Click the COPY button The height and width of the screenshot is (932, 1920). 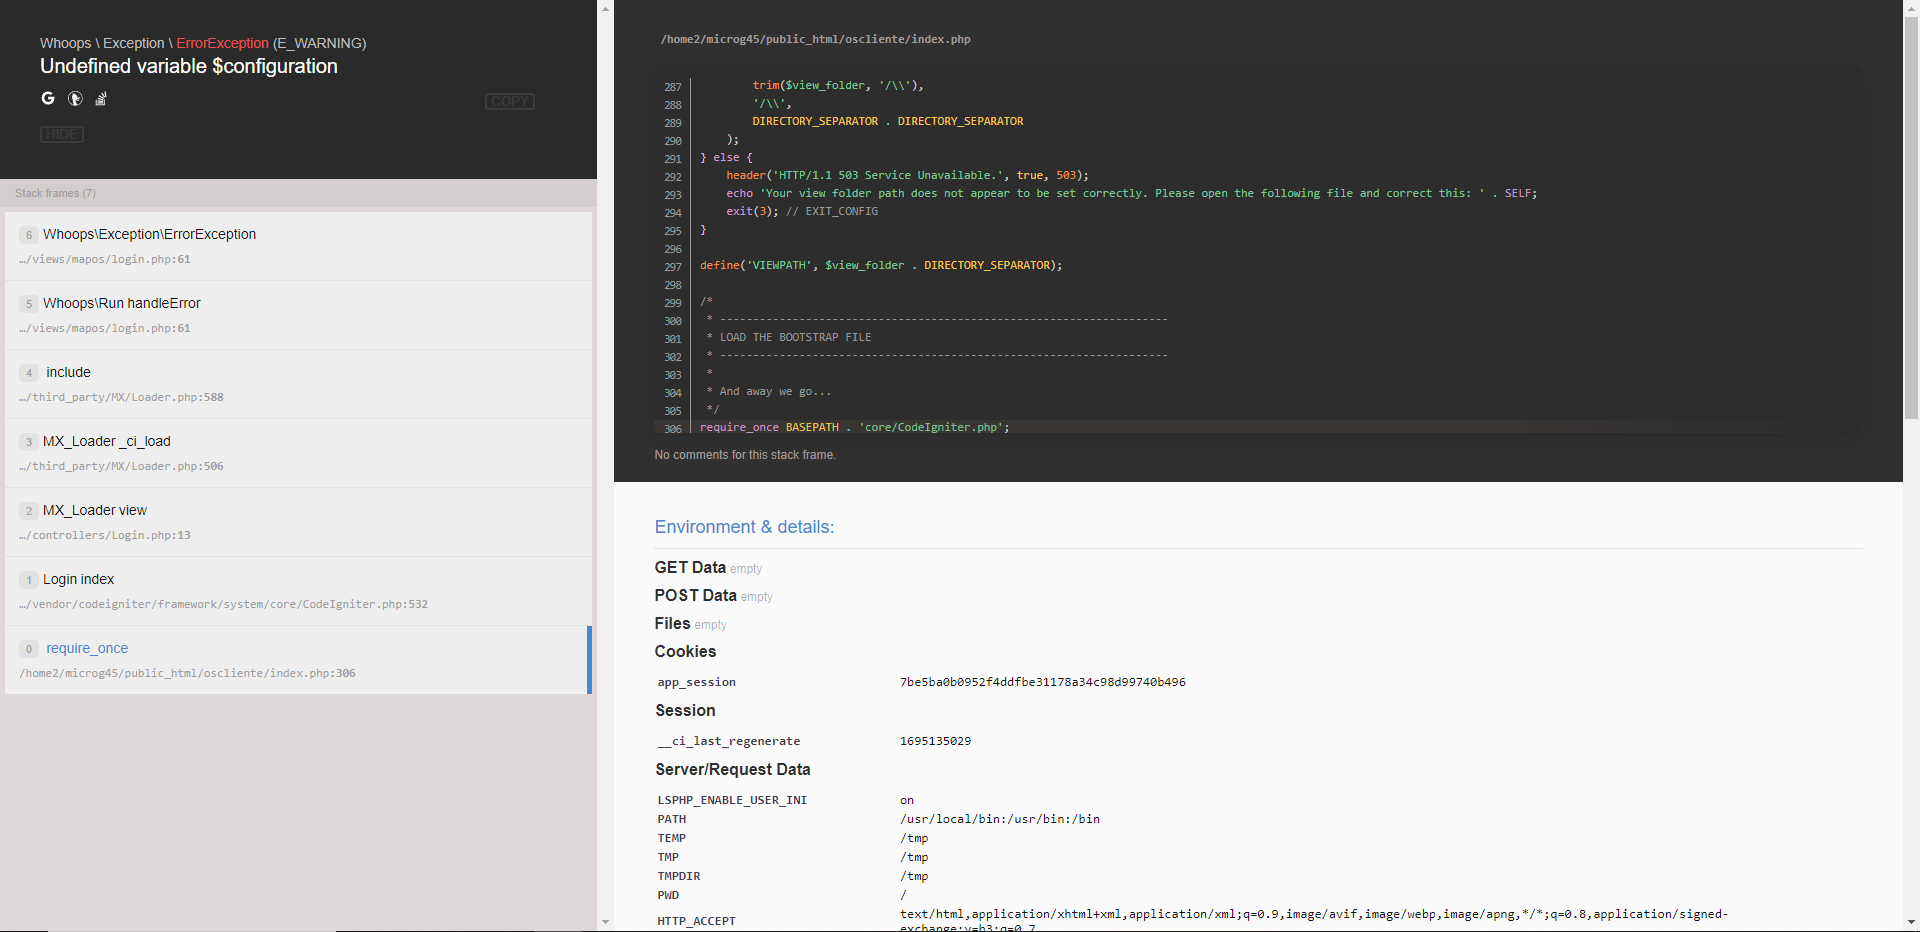tap(509, 101)
